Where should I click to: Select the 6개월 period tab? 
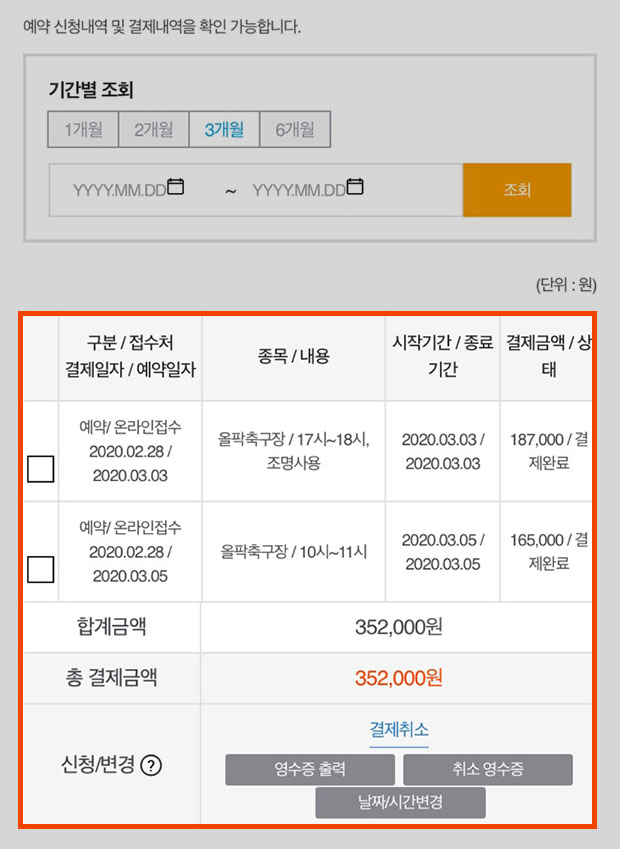[x=295, y=129]
